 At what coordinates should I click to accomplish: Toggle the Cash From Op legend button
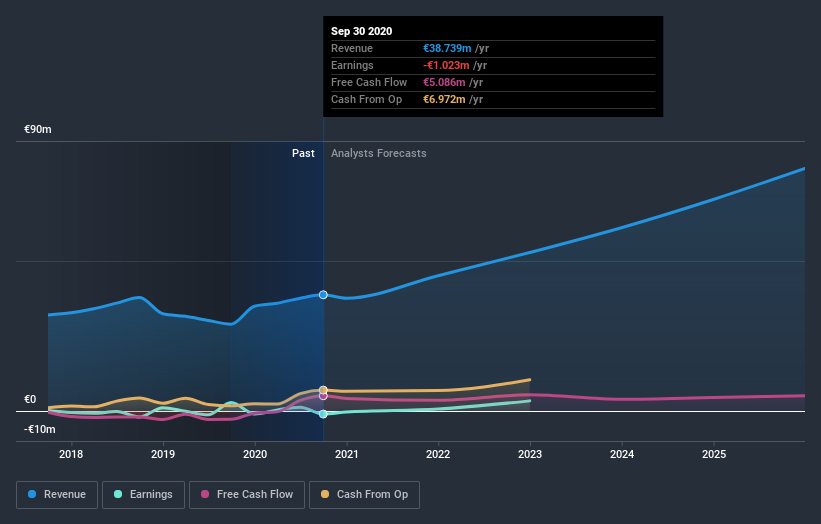pos(364,495)
